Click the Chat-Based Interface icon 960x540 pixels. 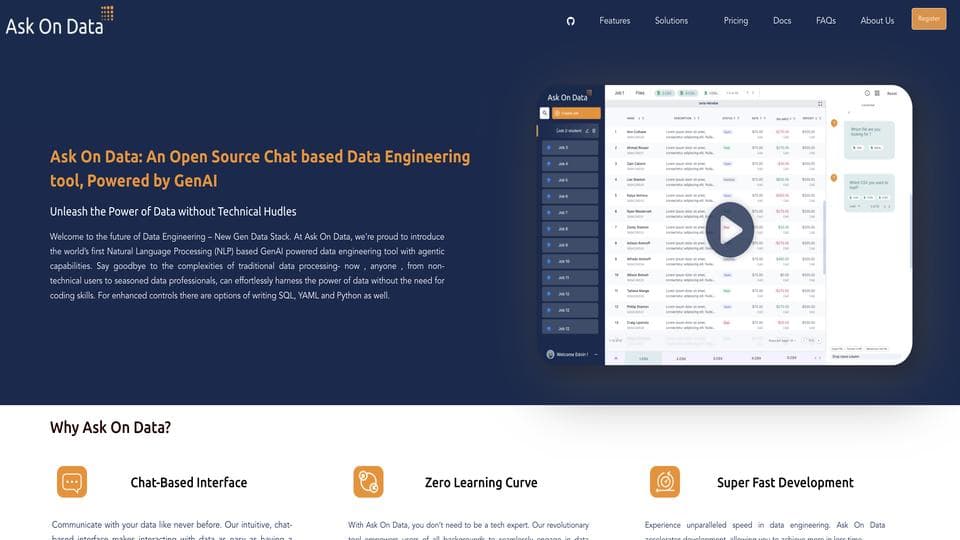click(x=72, y=482)
